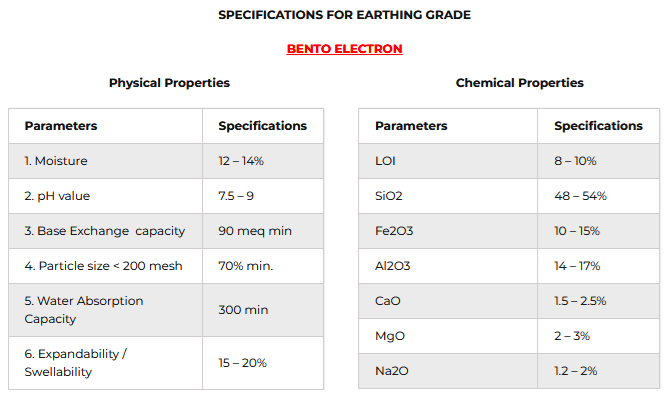Click the CaO 1.5 – 2.5% value
670x401 pixels.
580,301
